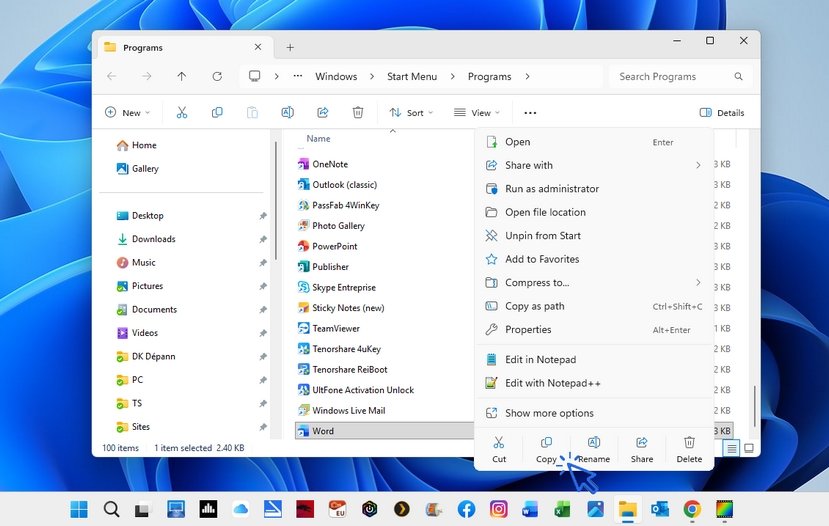The image size is (829, 526).
Task: Open the View dropdown menu
Action: (477, 113)
